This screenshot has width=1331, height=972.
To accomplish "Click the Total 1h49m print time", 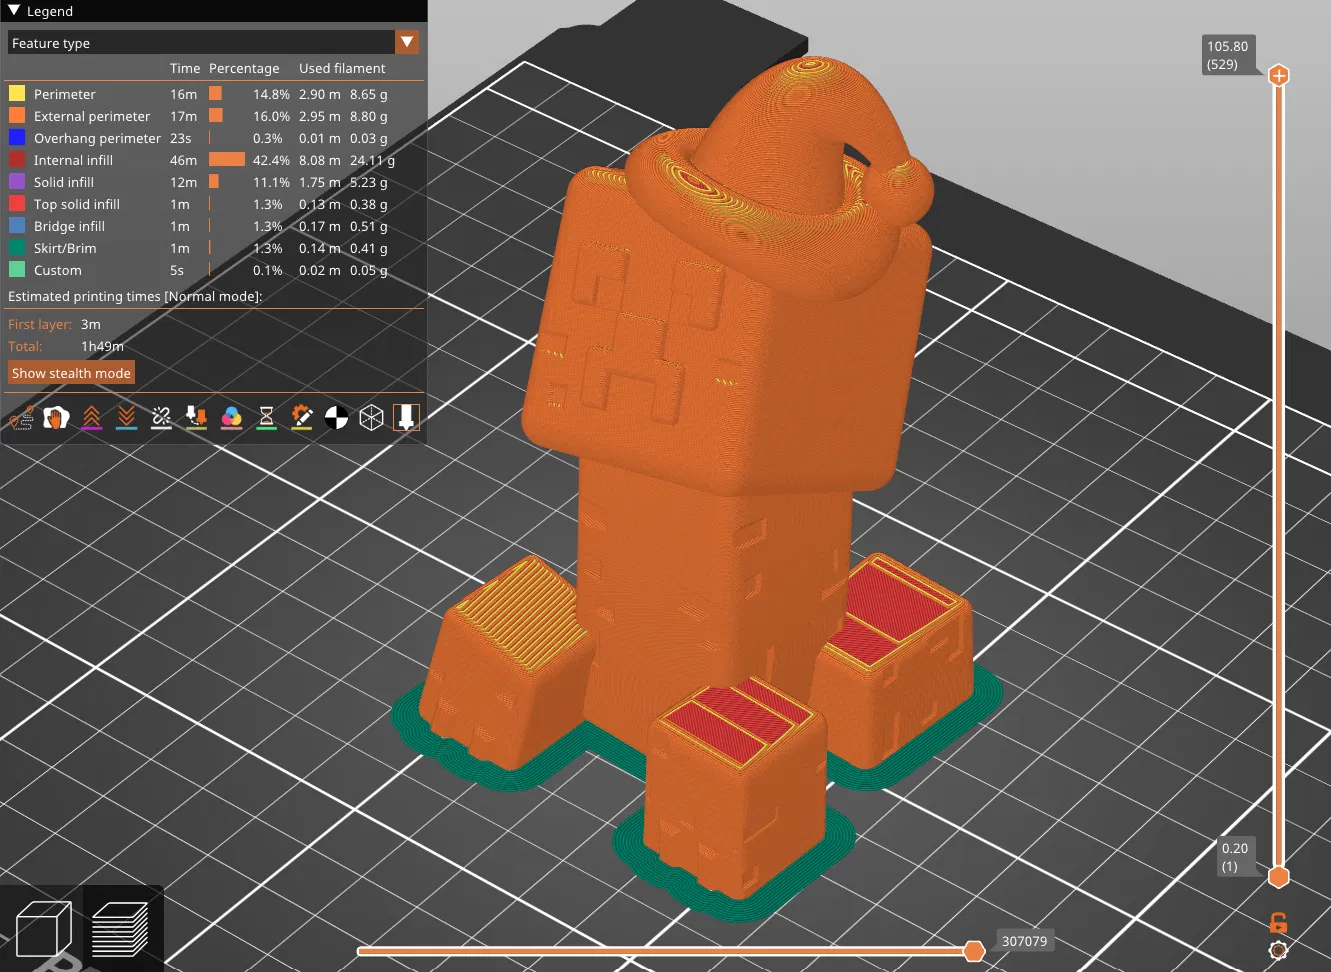I will pyautogui.click(x=102, y=346).
